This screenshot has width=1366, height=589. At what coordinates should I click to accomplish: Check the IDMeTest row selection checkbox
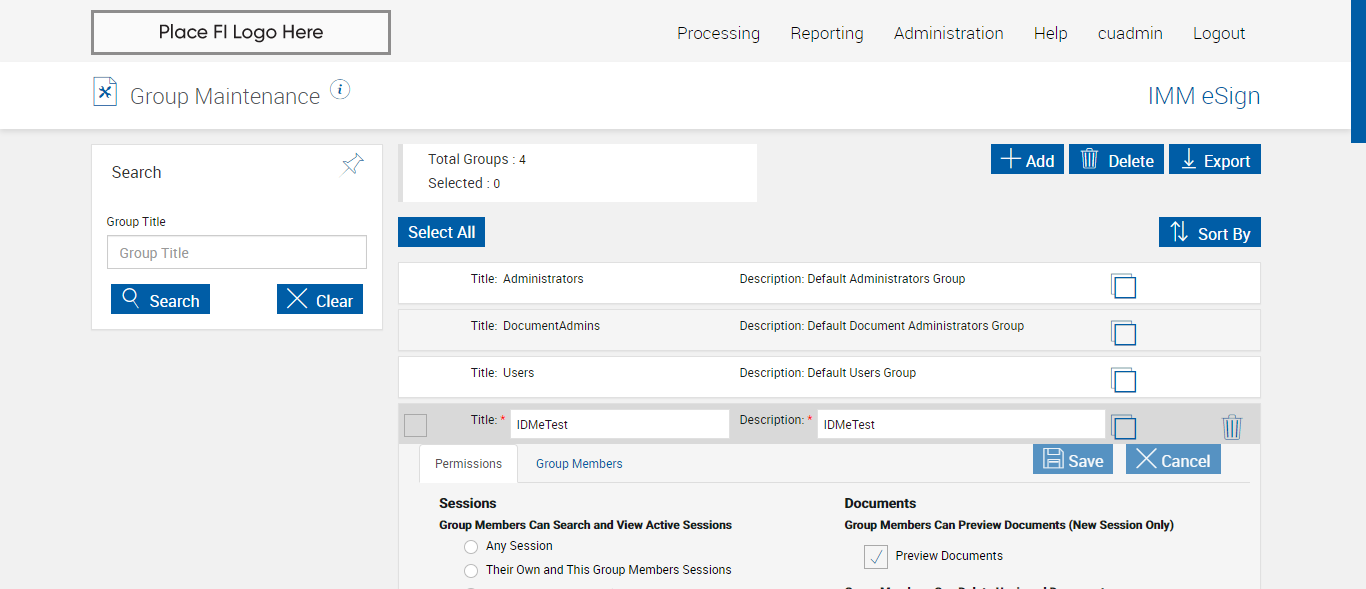pyautogui.click(x=415, y=425)
